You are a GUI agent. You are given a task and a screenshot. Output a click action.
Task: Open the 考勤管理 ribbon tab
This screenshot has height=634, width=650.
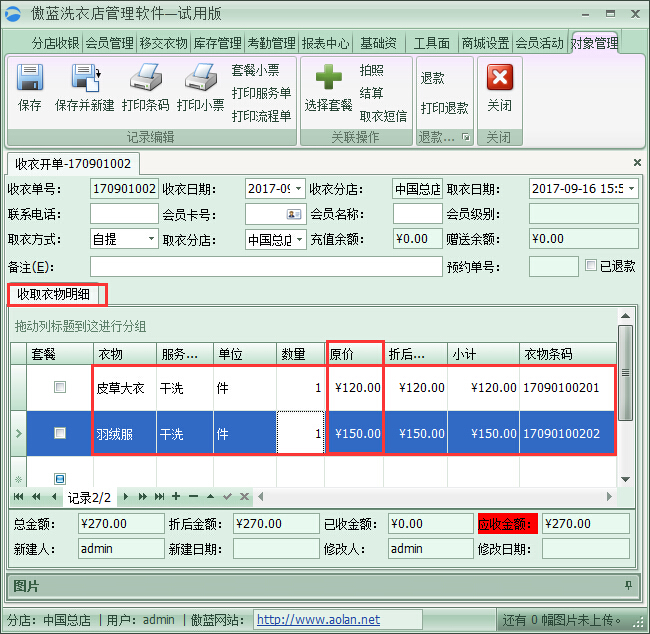coord(272,43)
